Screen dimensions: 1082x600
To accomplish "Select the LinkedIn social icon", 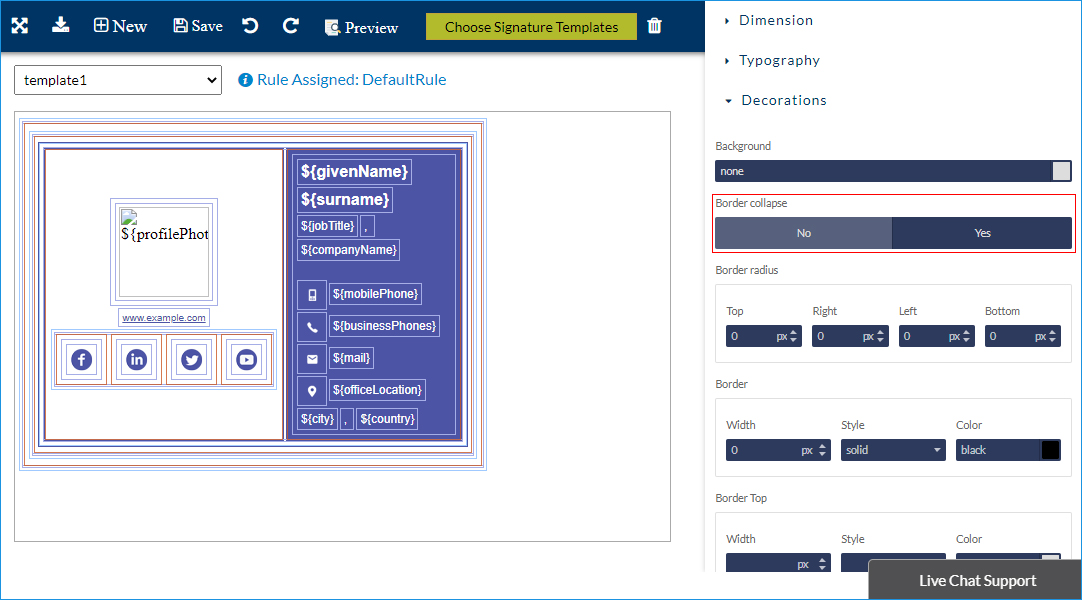I will (137, 359).
